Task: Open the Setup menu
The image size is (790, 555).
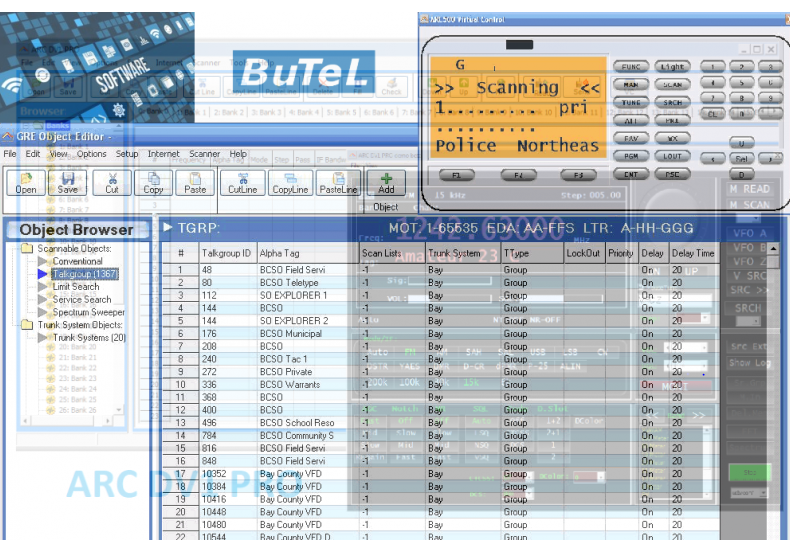Action: [x=127, y=154]
